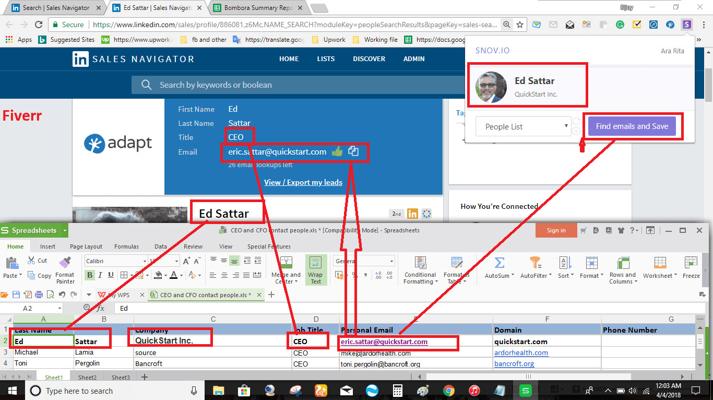713x400 pixels.
Task: Open the People List dropdown
Action: click(523, 127)
